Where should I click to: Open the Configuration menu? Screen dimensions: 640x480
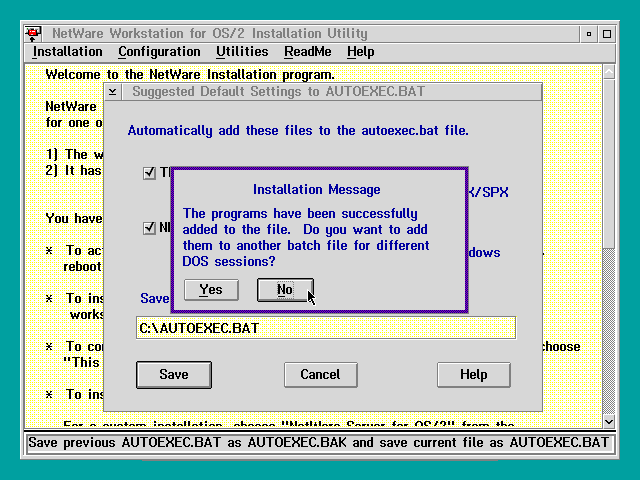click(159, 52)
